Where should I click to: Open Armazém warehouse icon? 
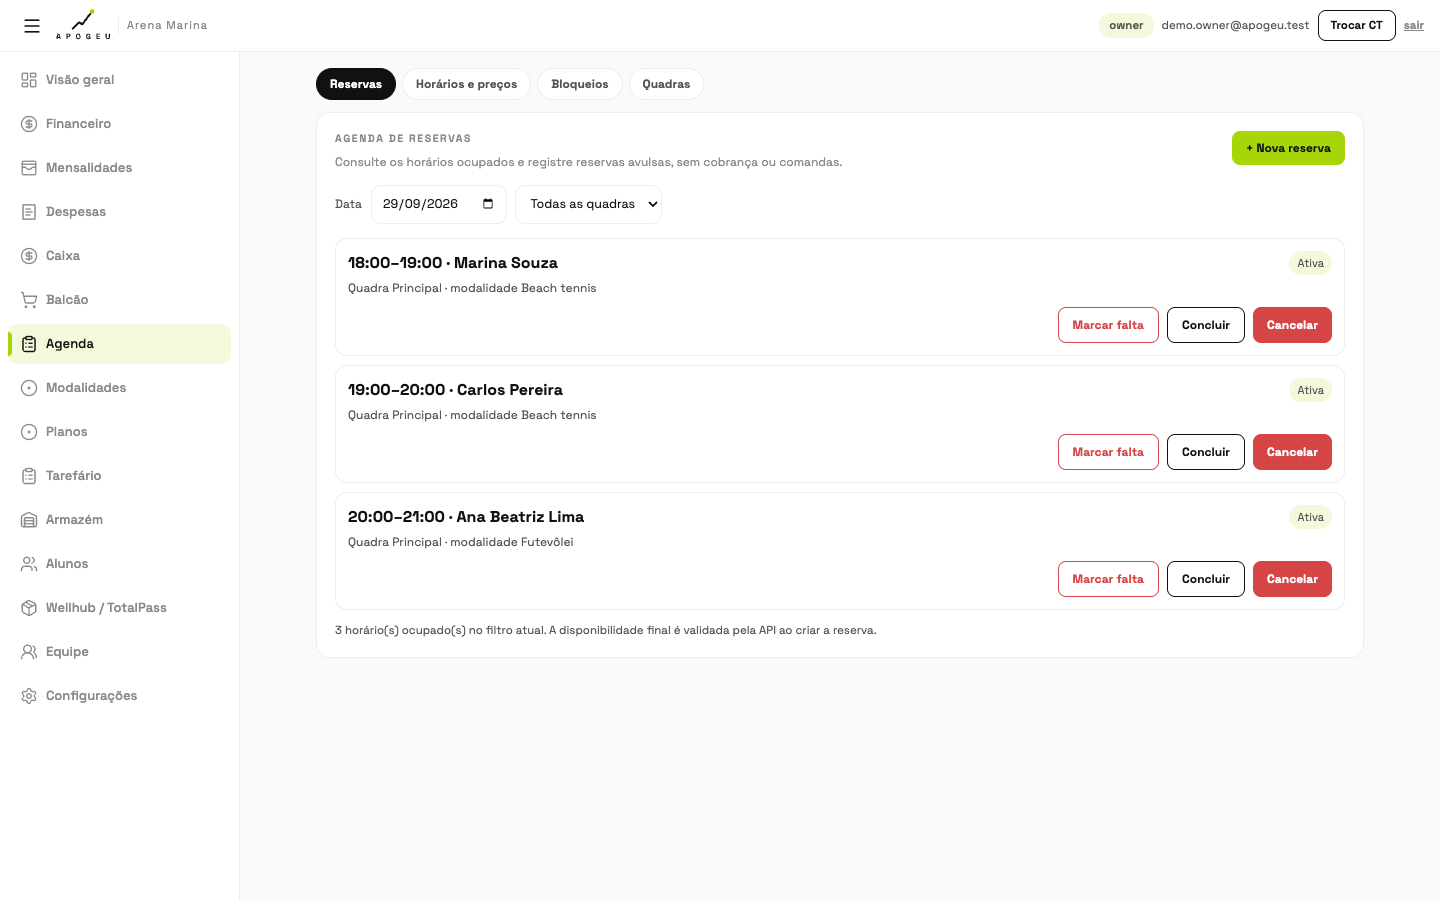29,520
